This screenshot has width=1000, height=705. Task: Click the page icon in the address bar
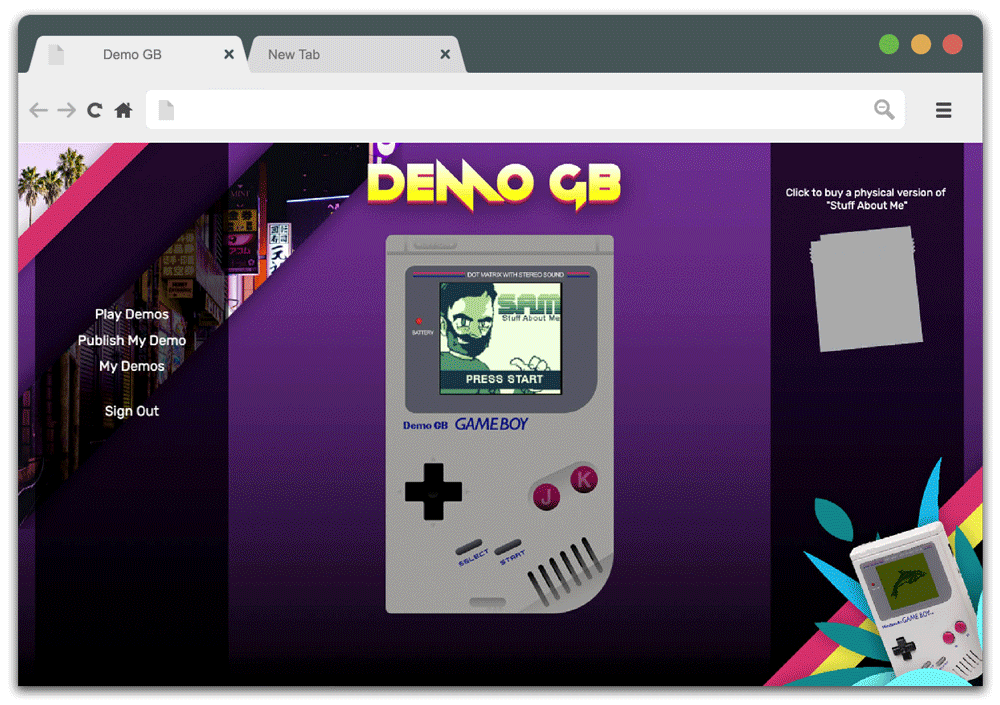coord(166,110)
